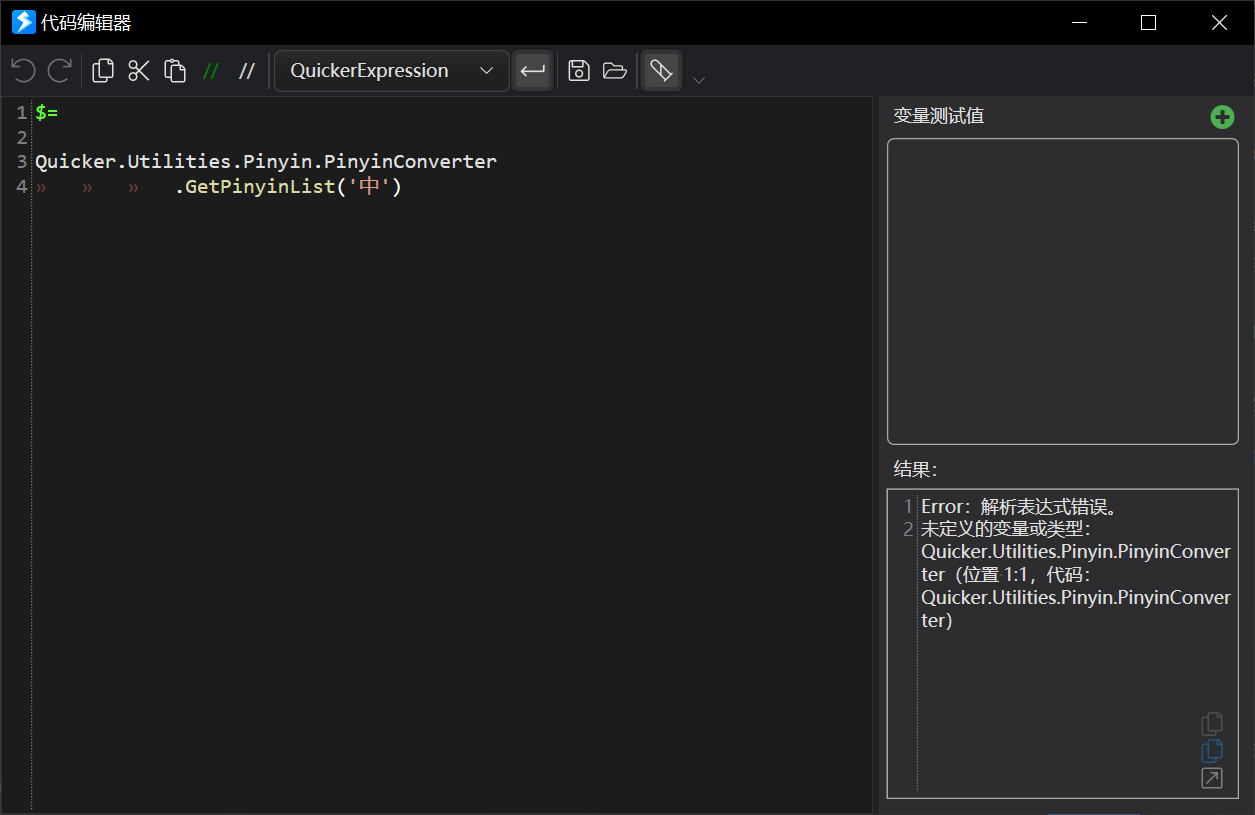This screenshot has height=815, width=1255.
Task: Expand toolbar overflow chevron
Action: pyautogui.click(x=699, y=80)
